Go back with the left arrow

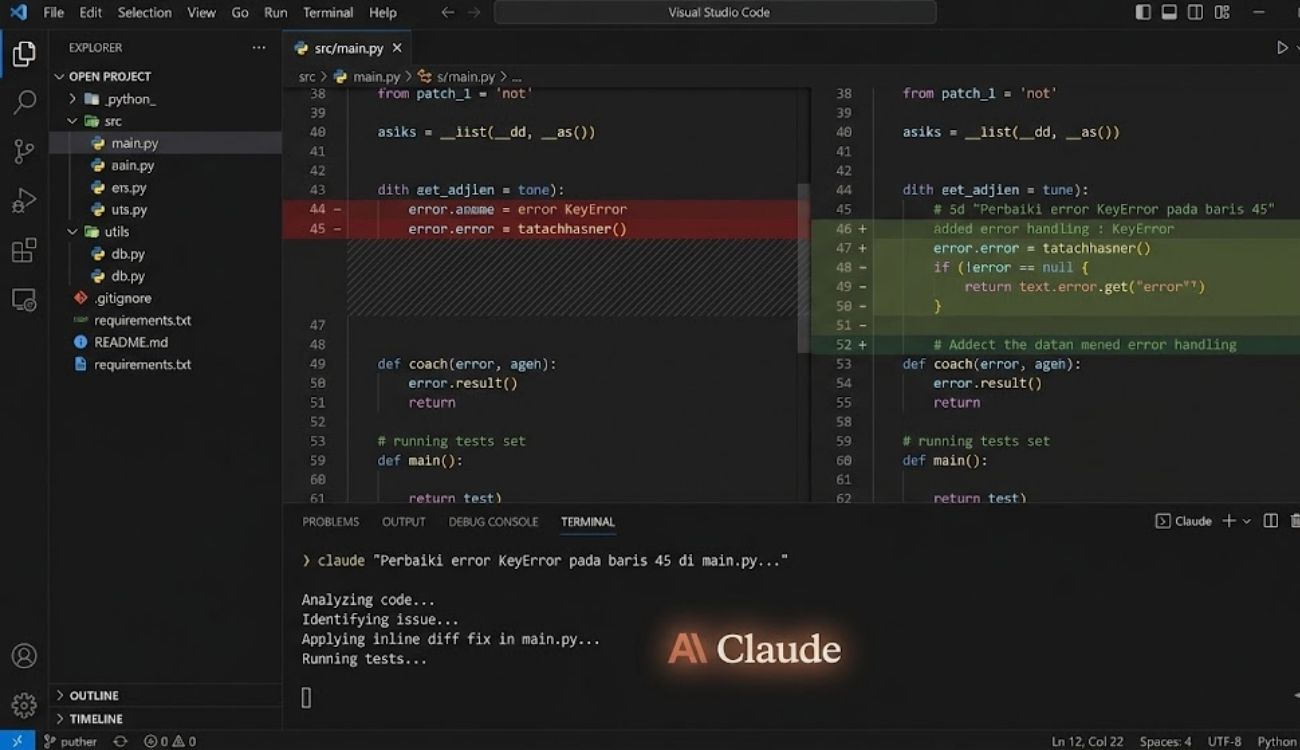coord(448,13)
